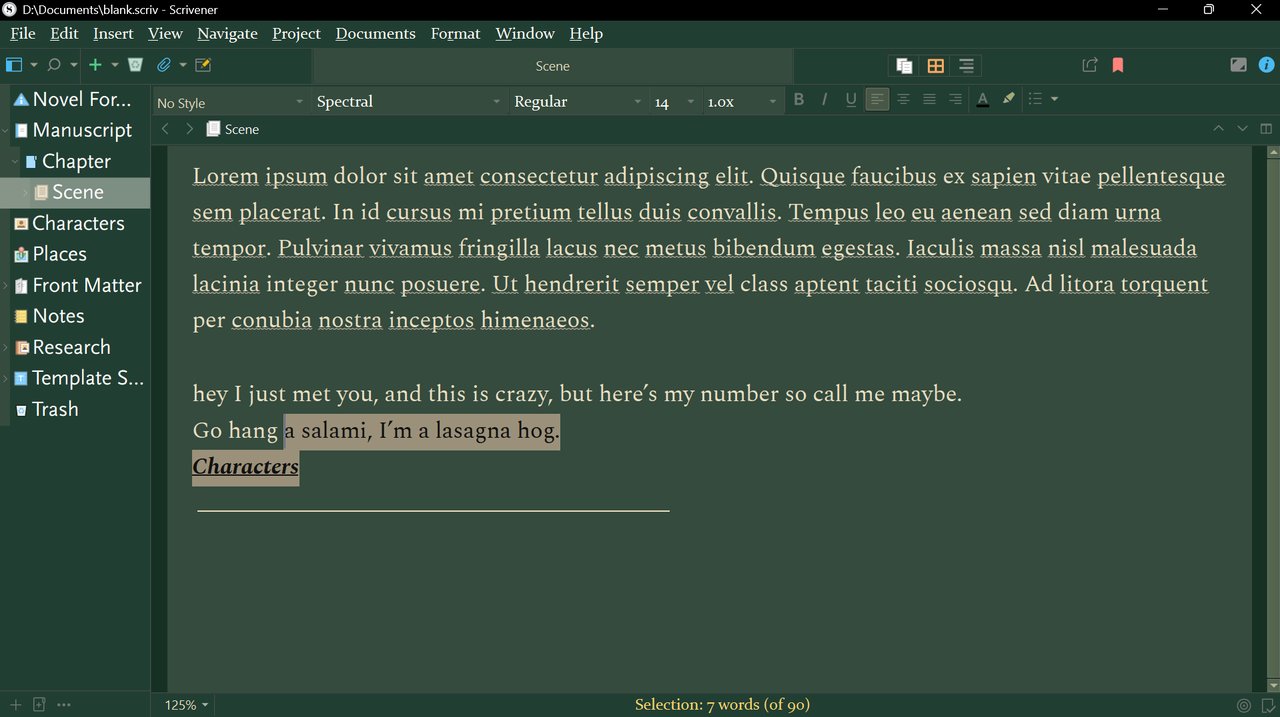Viewport: 1280px width, 717px height.
Task: Open the Edit menu
Action: pos(64,33)
